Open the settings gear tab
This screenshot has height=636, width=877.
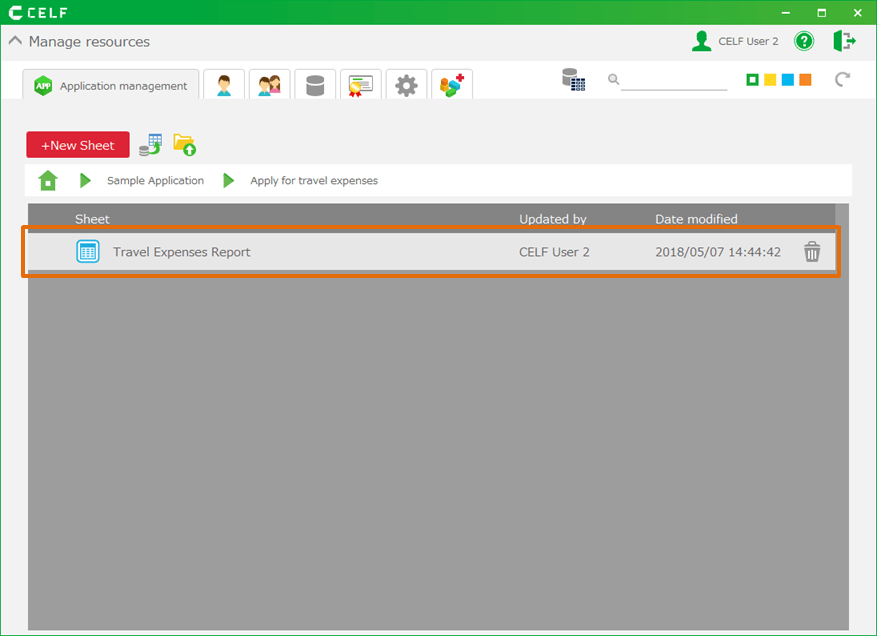point(406,86)
